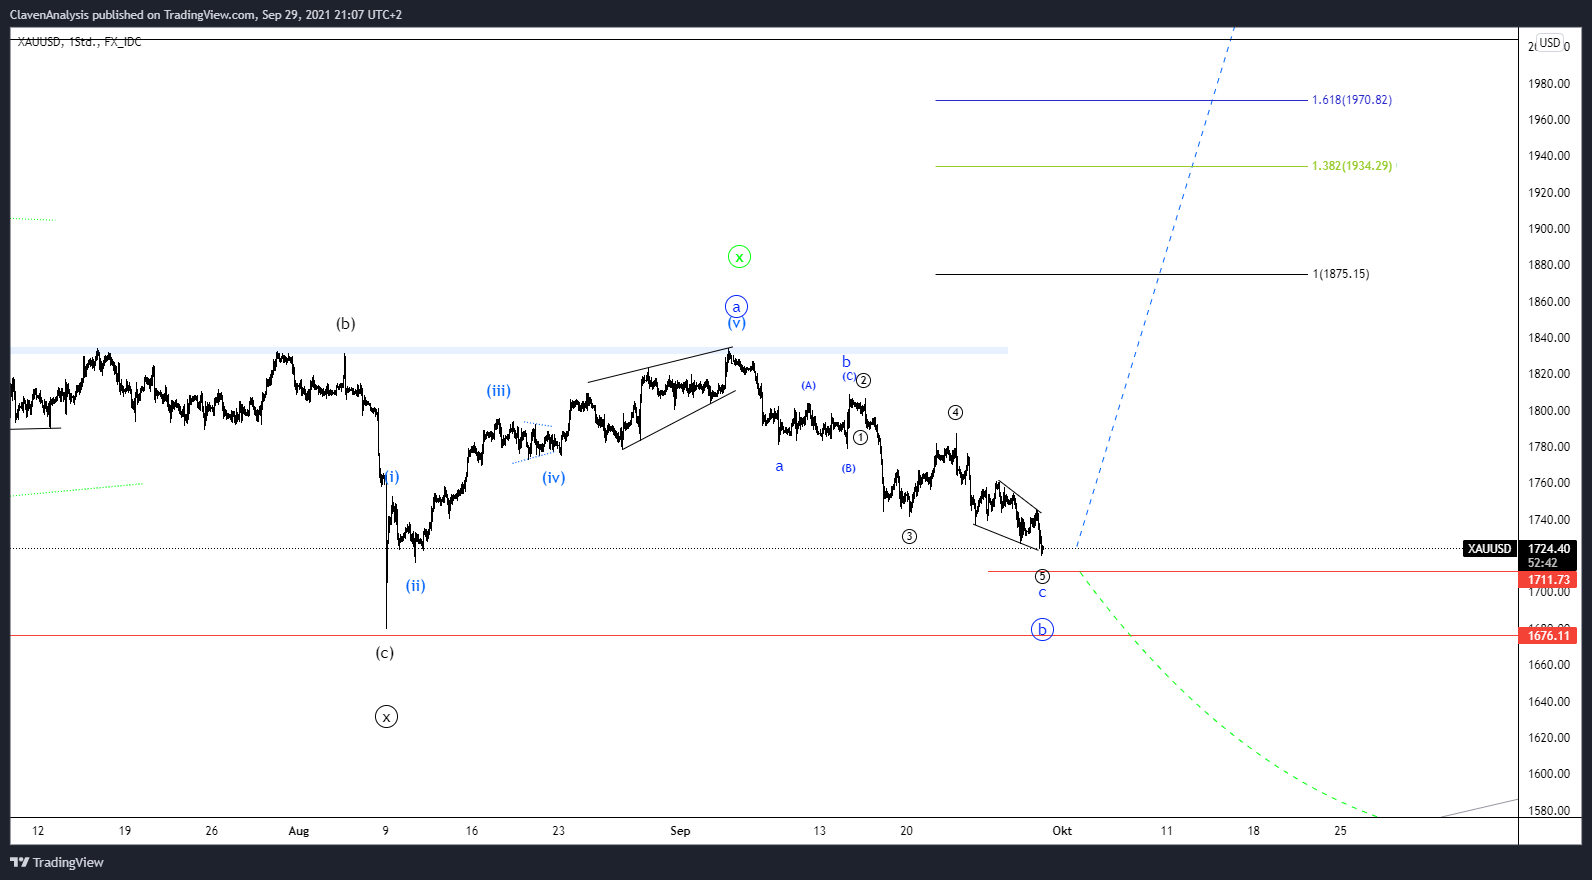
Task: Click the blue (A) sub-wave label
Action: click(808, 386)
